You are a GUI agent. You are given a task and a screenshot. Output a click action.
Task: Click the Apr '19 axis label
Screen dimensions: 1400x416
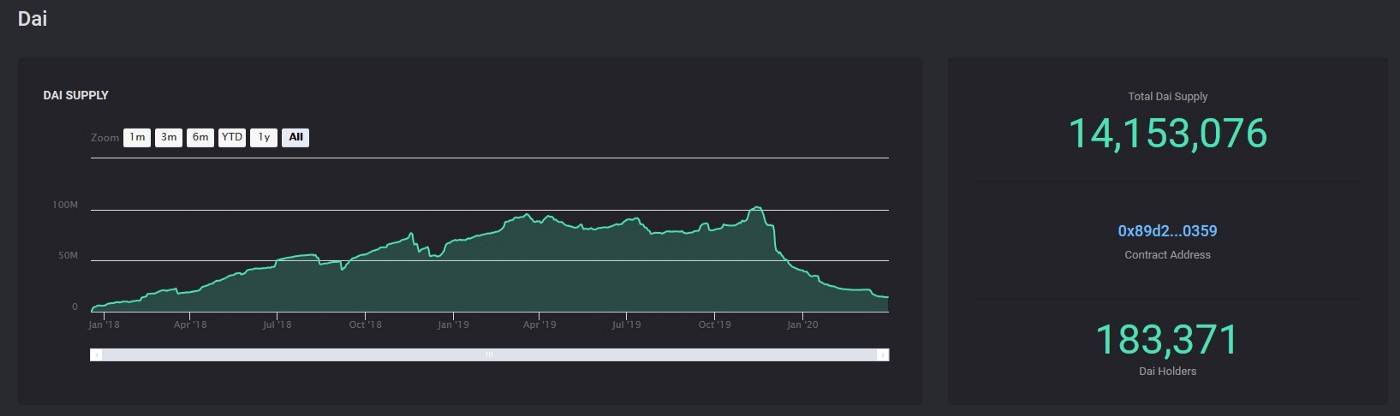539,324
